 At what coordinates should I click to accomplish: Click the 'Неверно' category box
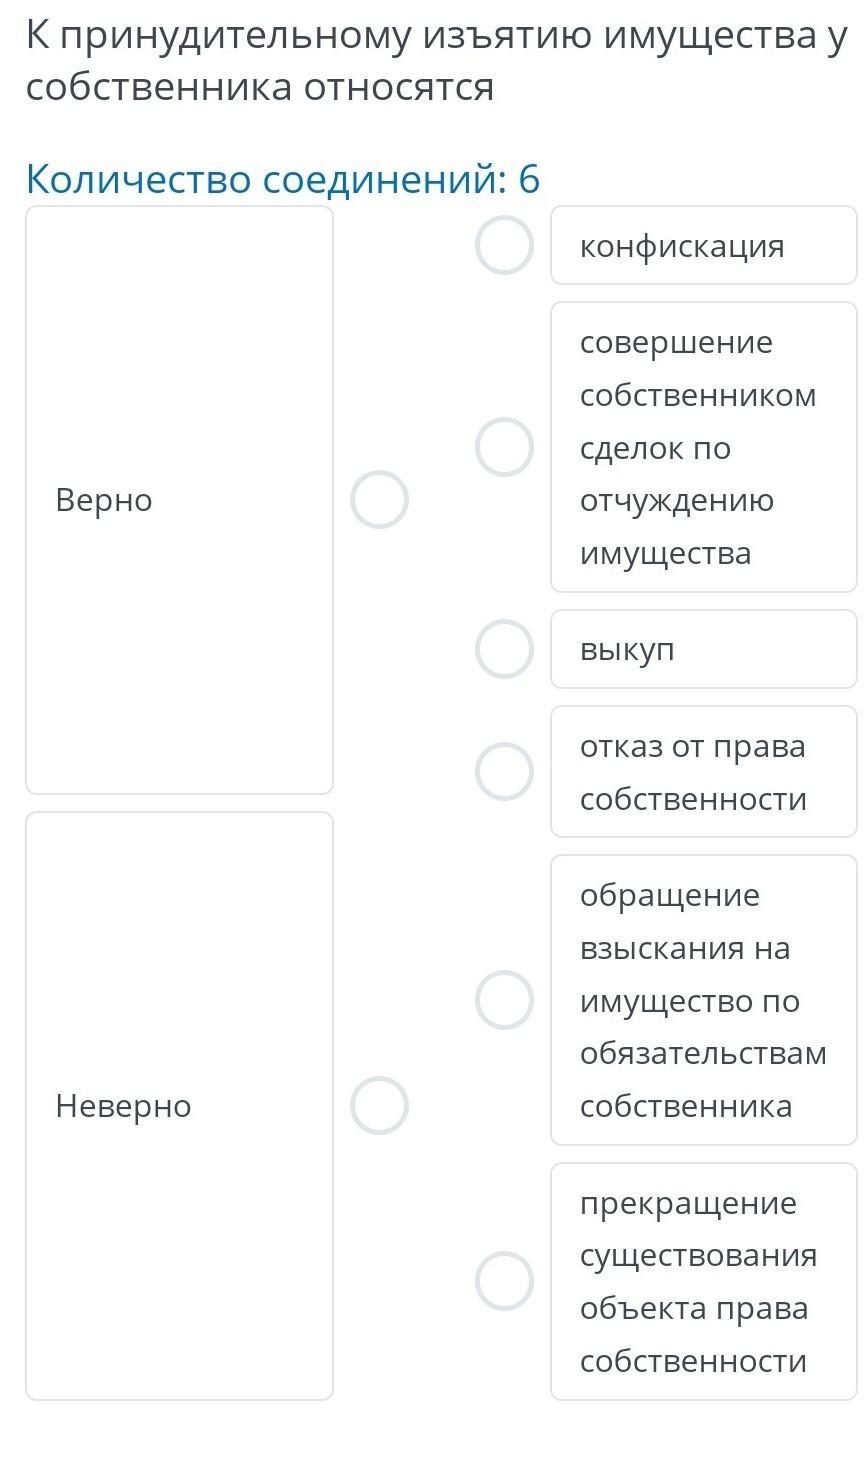[x=179, y=1105]
